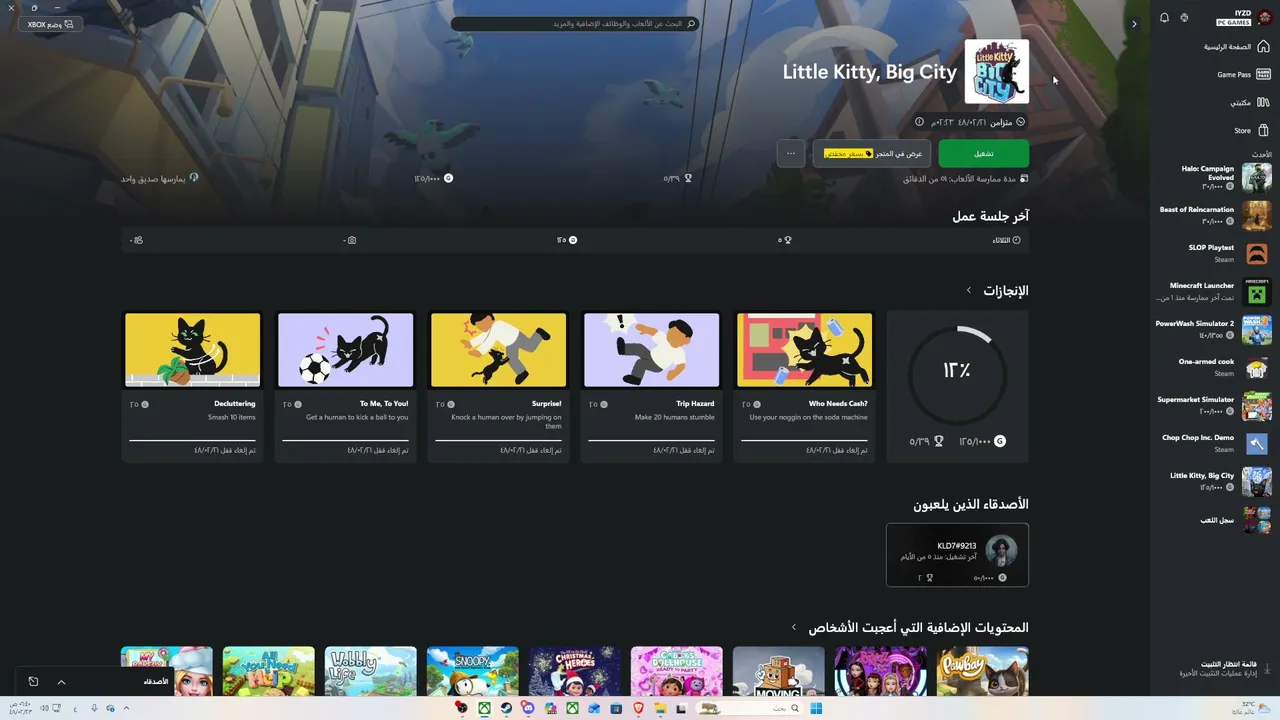This screenshot has height=720, width=1280.
Task: Open the Moving add-on thumbnail
Action: (779, 671)
